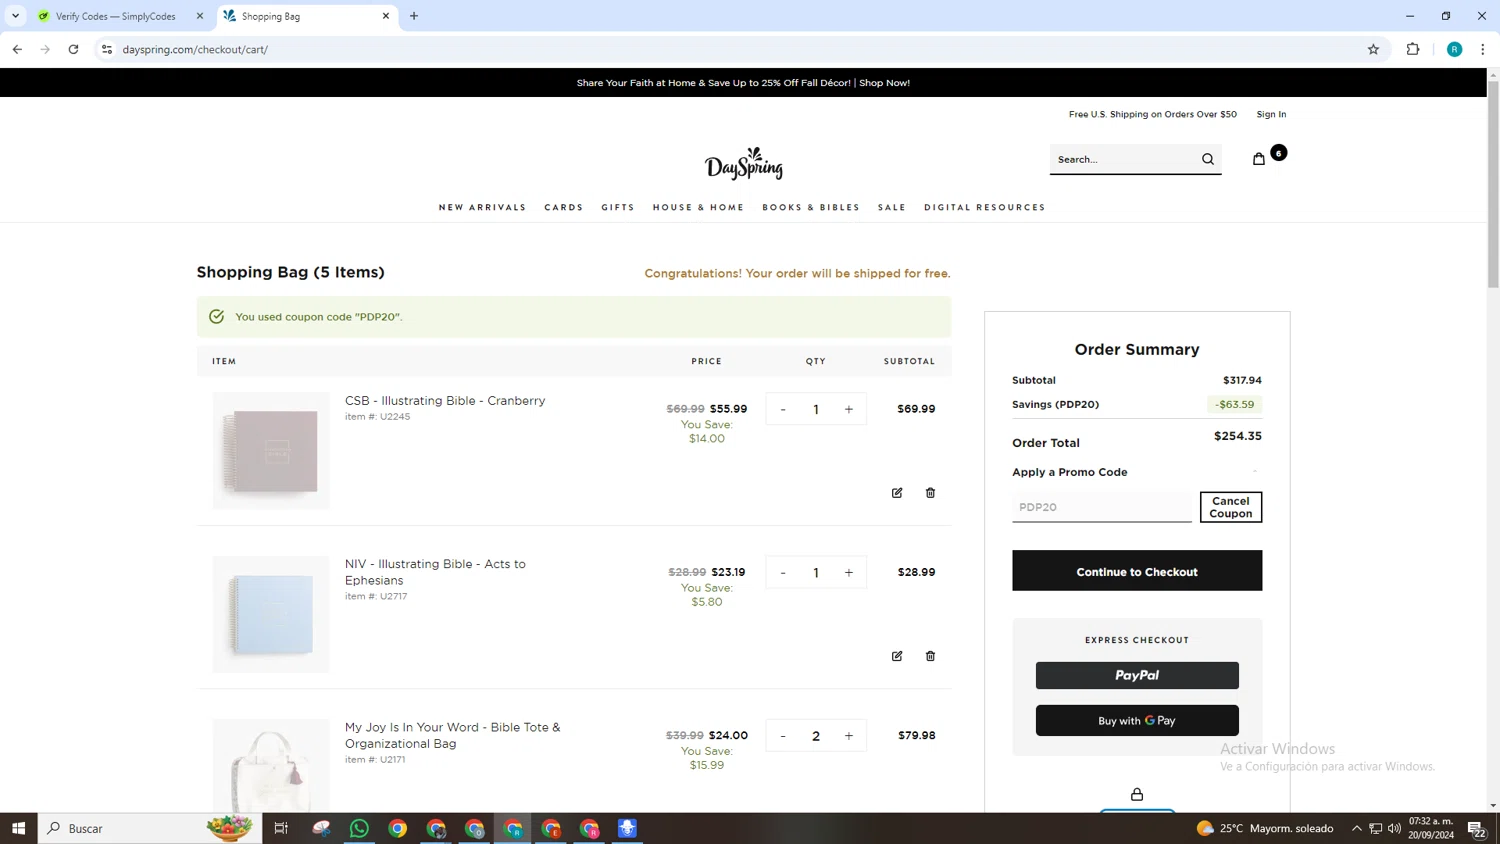Screen dimensions: 1500x844
Task: Increase quantity of NIV Illustrating Bible
Action: [849, 573]
